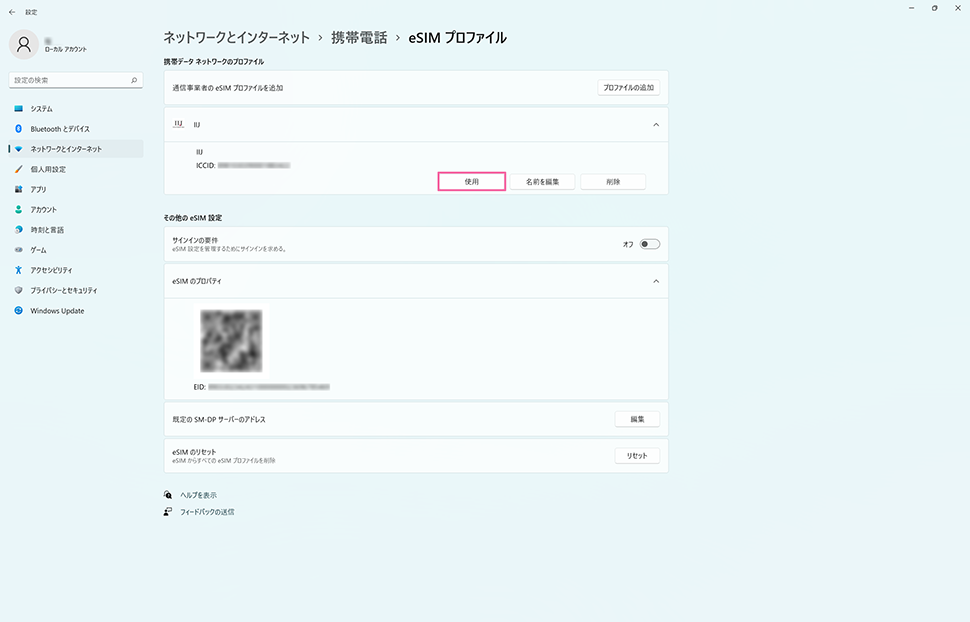
Task: Open Bluetooth とデバイス settings
Action: [x=59, y=129]
